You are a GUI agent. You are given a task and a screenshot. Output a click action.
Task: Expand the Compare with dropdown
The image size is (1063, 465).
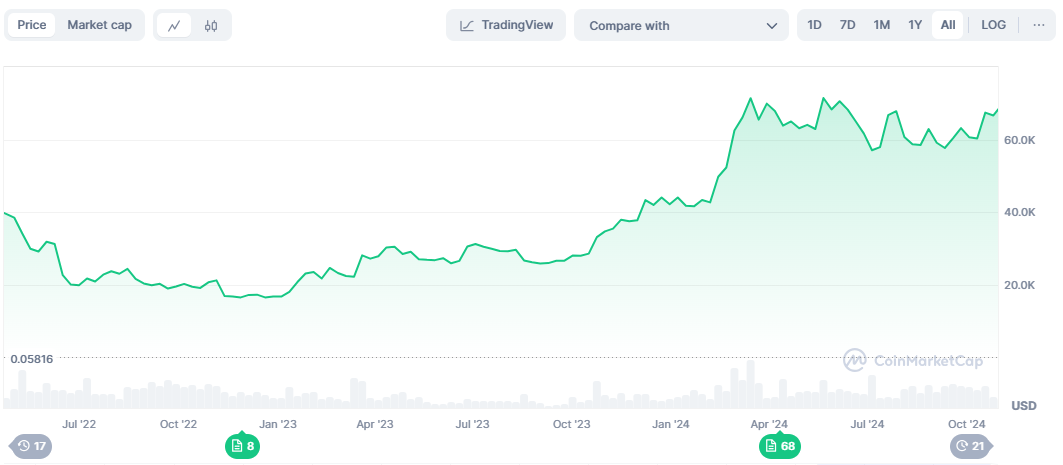pos(681,26)
